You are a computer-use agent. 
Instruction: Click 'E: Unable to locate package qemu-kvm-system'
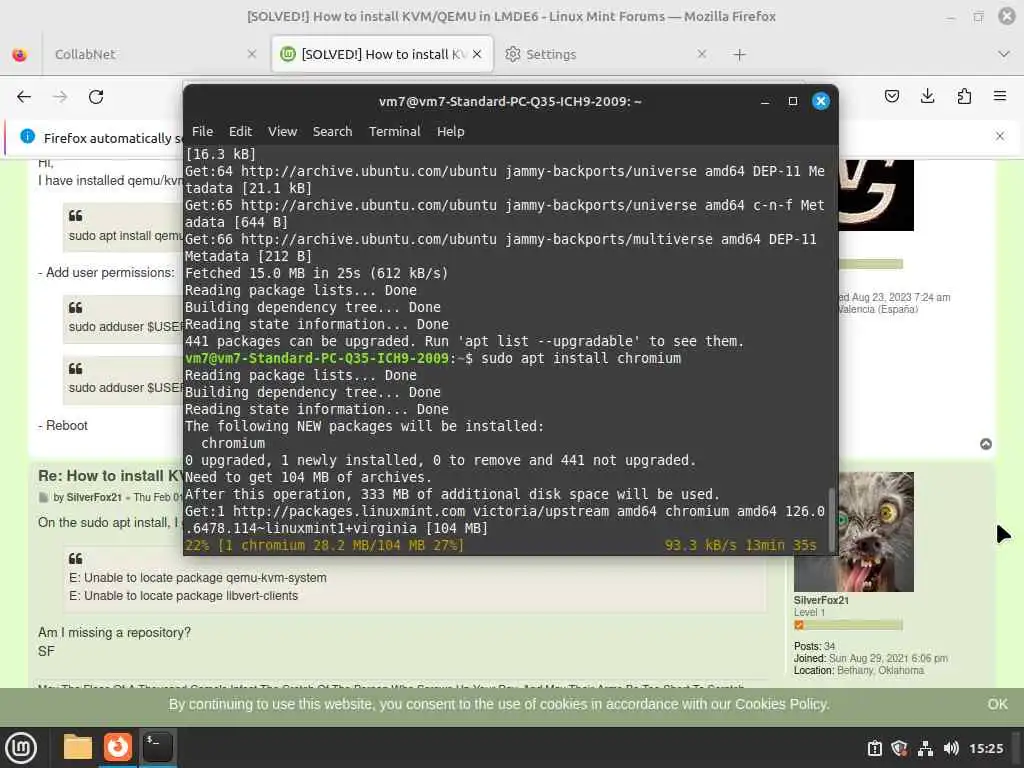point(198,578)
